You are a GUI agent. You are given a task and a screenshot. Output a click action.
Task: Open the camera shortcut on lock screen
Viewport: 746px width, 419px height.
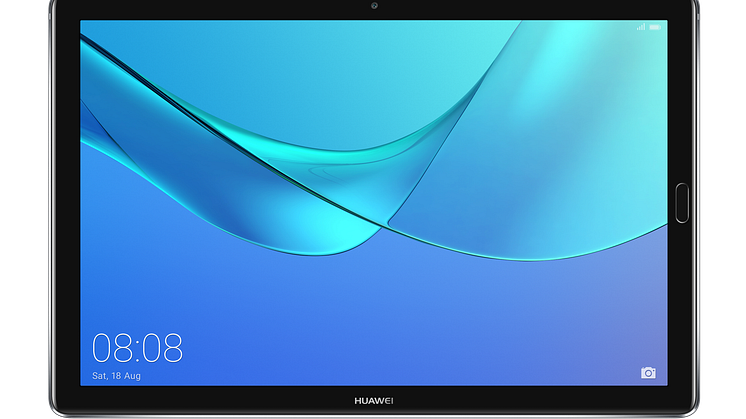648,373
